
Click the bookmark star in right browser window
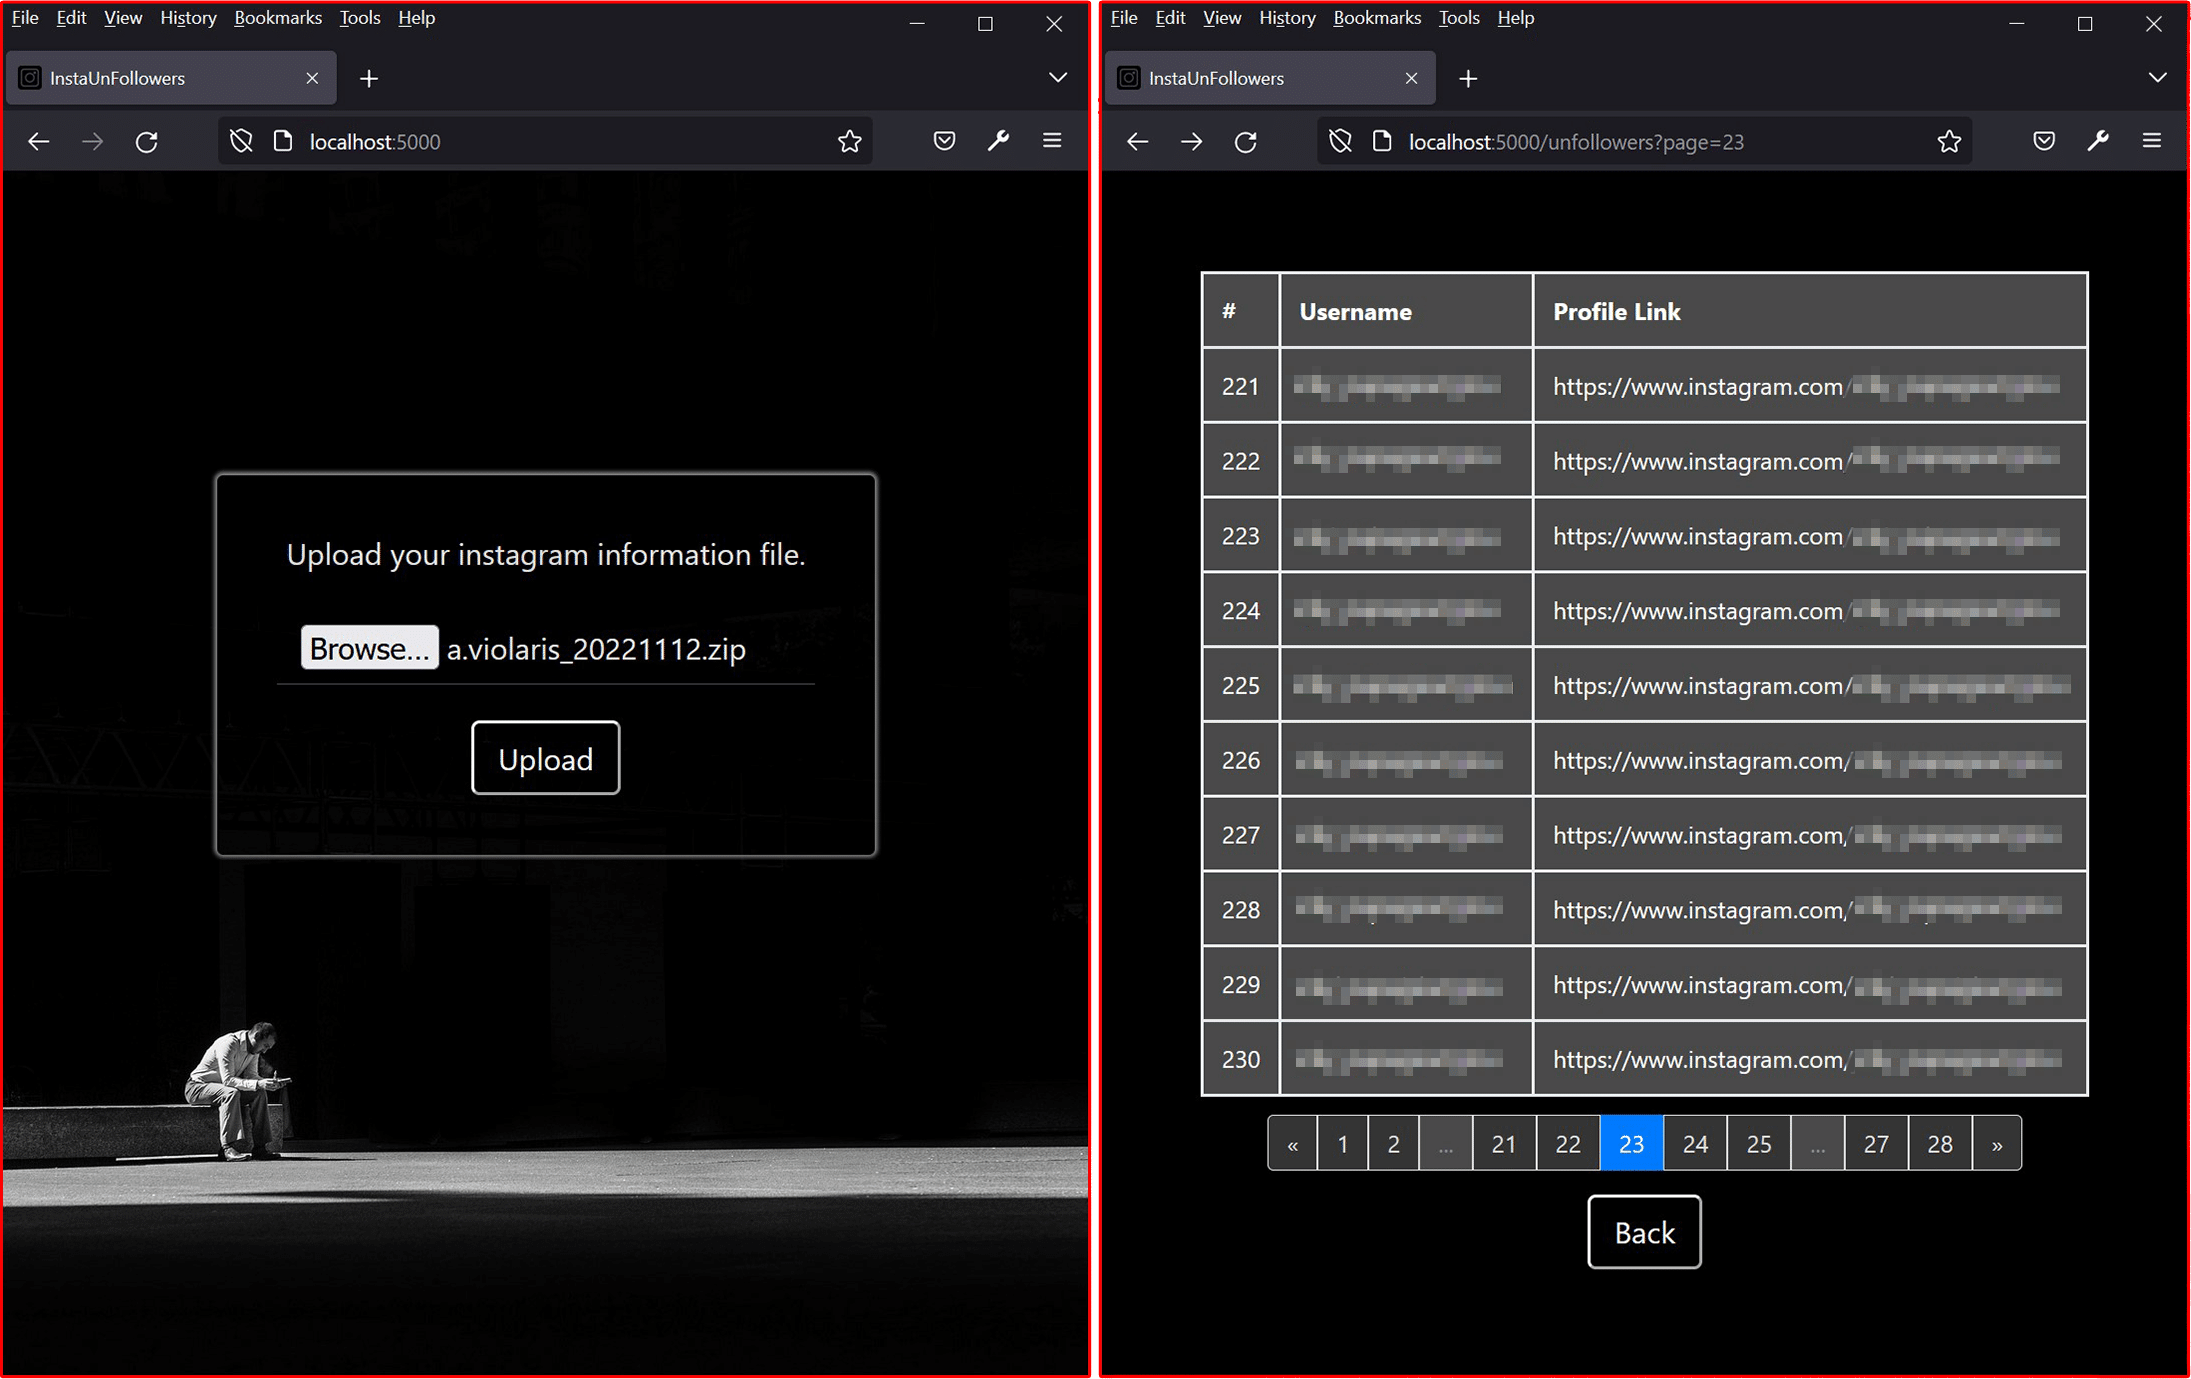coord(1948,142)
